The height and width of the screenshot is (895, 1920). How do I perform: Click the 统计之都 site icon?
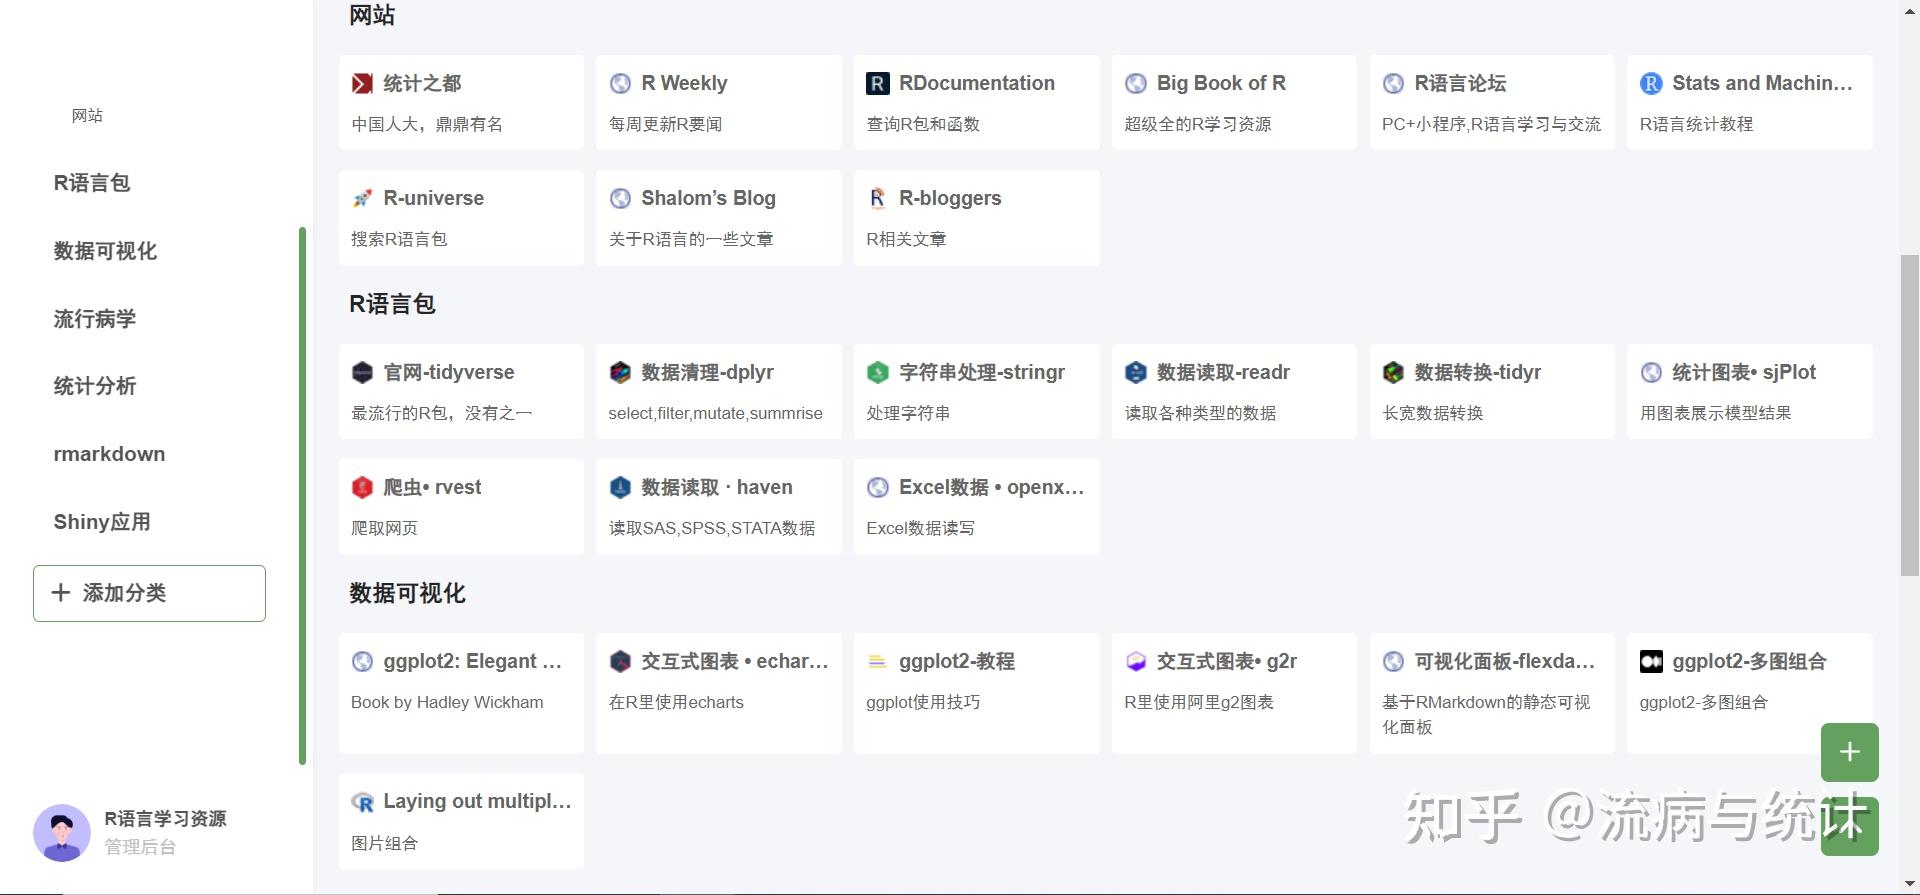[x=362, y=84]
